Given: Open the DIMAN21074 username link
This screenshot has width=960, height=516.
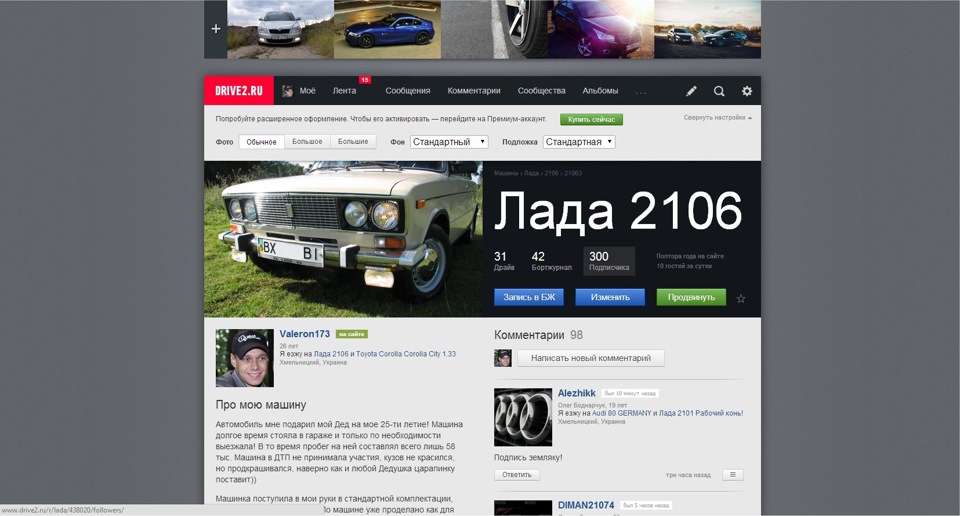Looking at the screenshot, I should [586, 505].
